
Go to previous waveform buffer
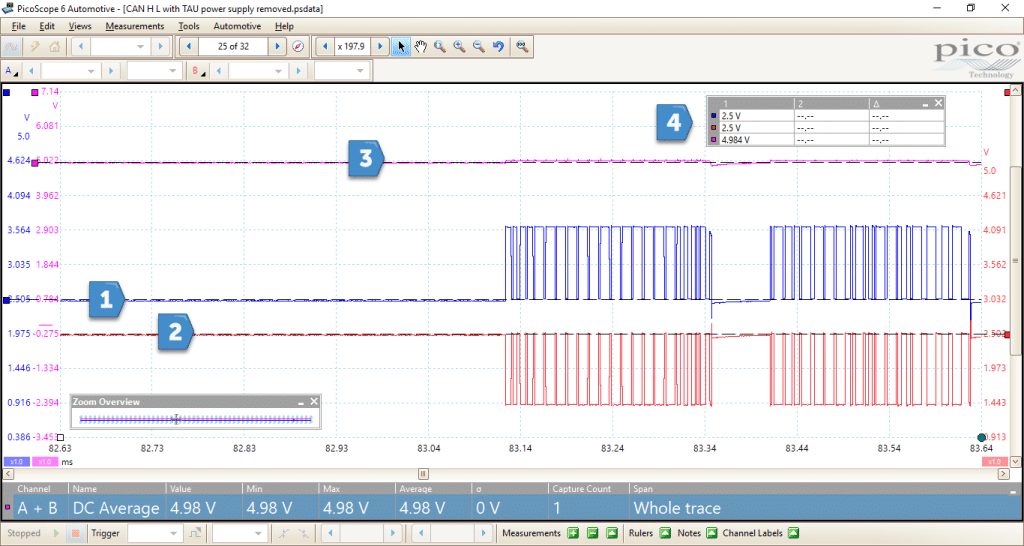189,46
